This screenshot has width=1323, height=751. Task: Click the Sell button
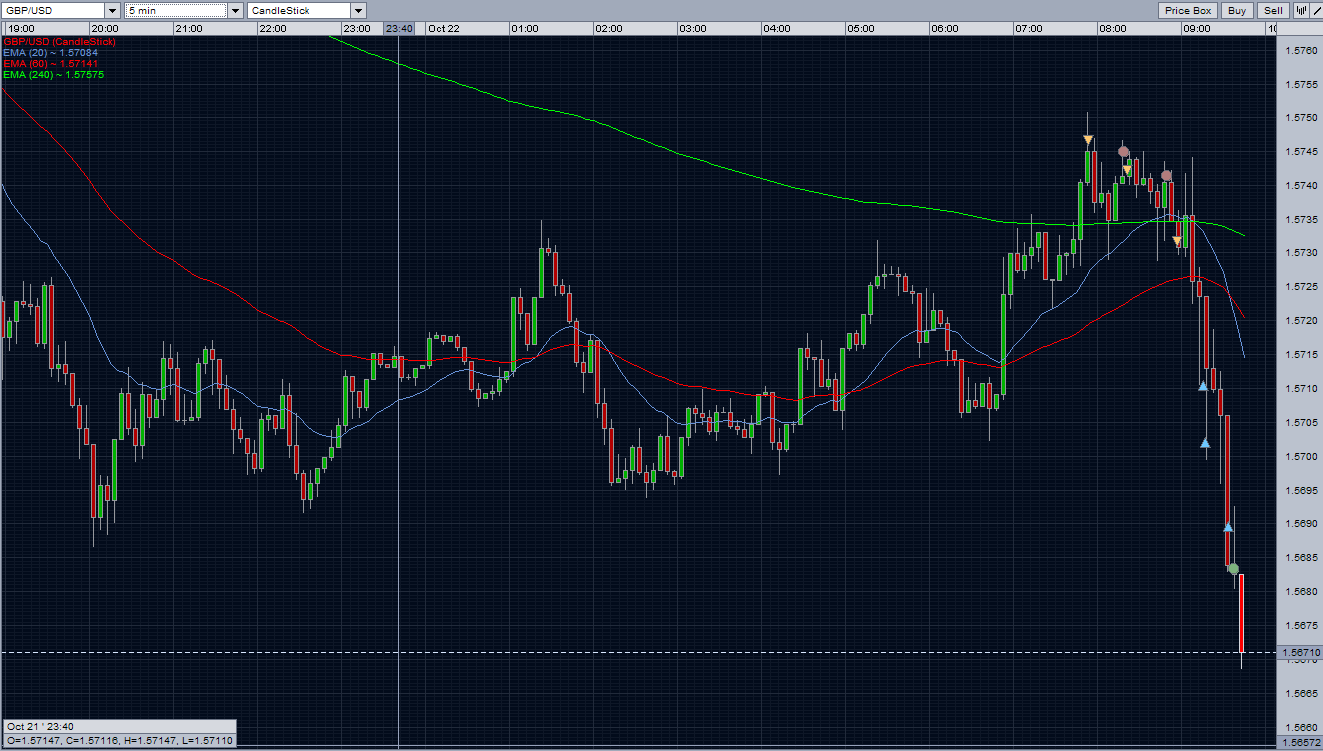pyautogui.click(x=1272, y=10)
